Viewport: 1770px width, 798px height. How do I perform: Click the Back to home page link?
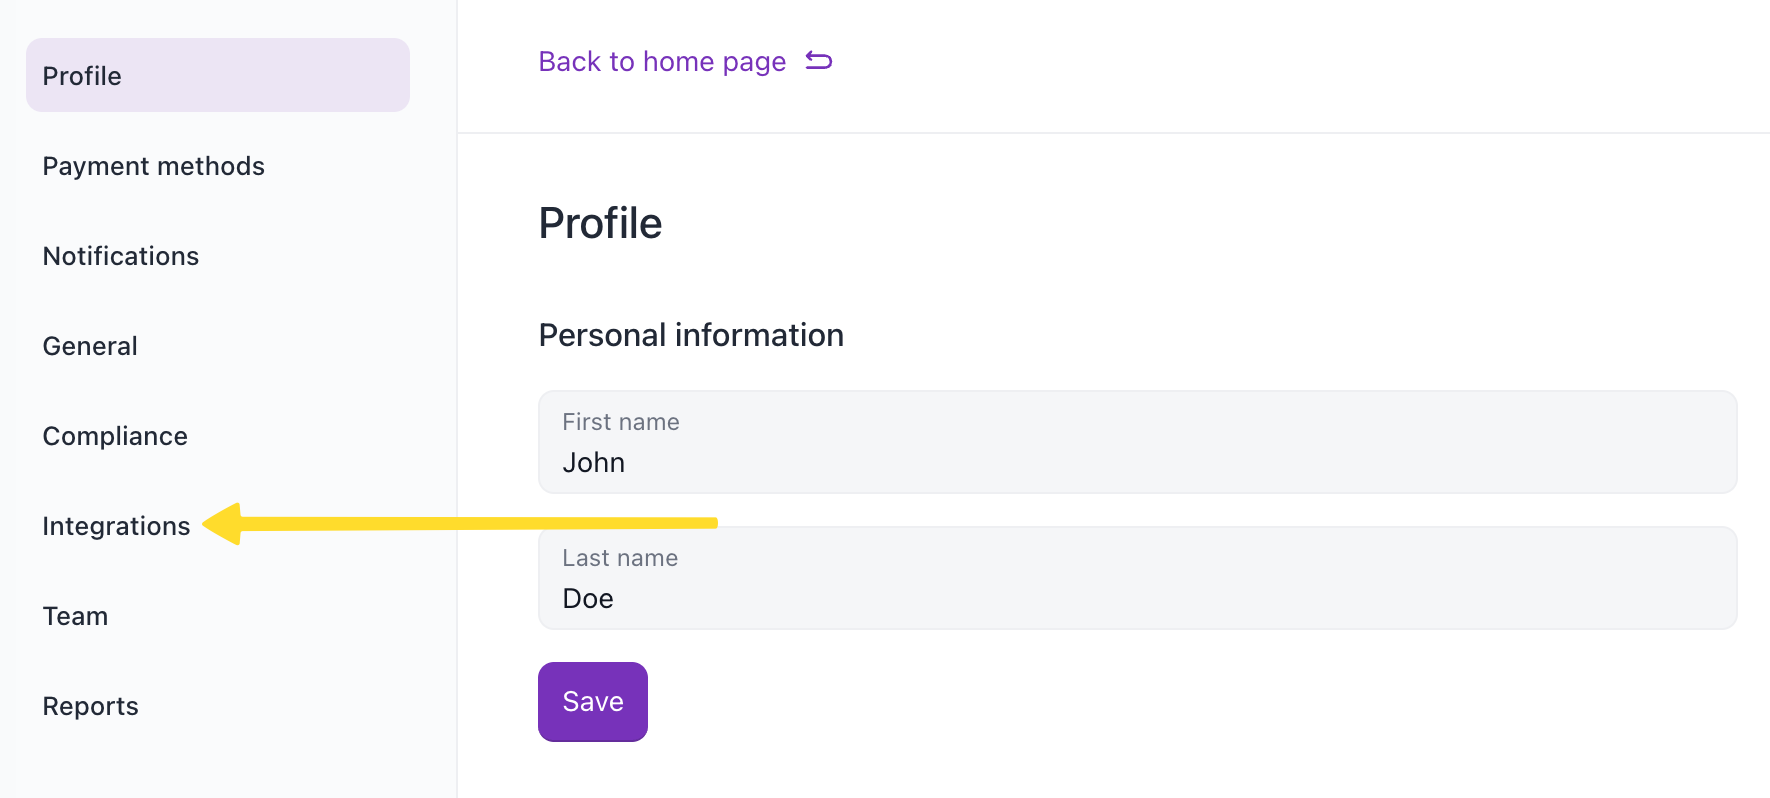pyautogui.click(x=662, y=62)
